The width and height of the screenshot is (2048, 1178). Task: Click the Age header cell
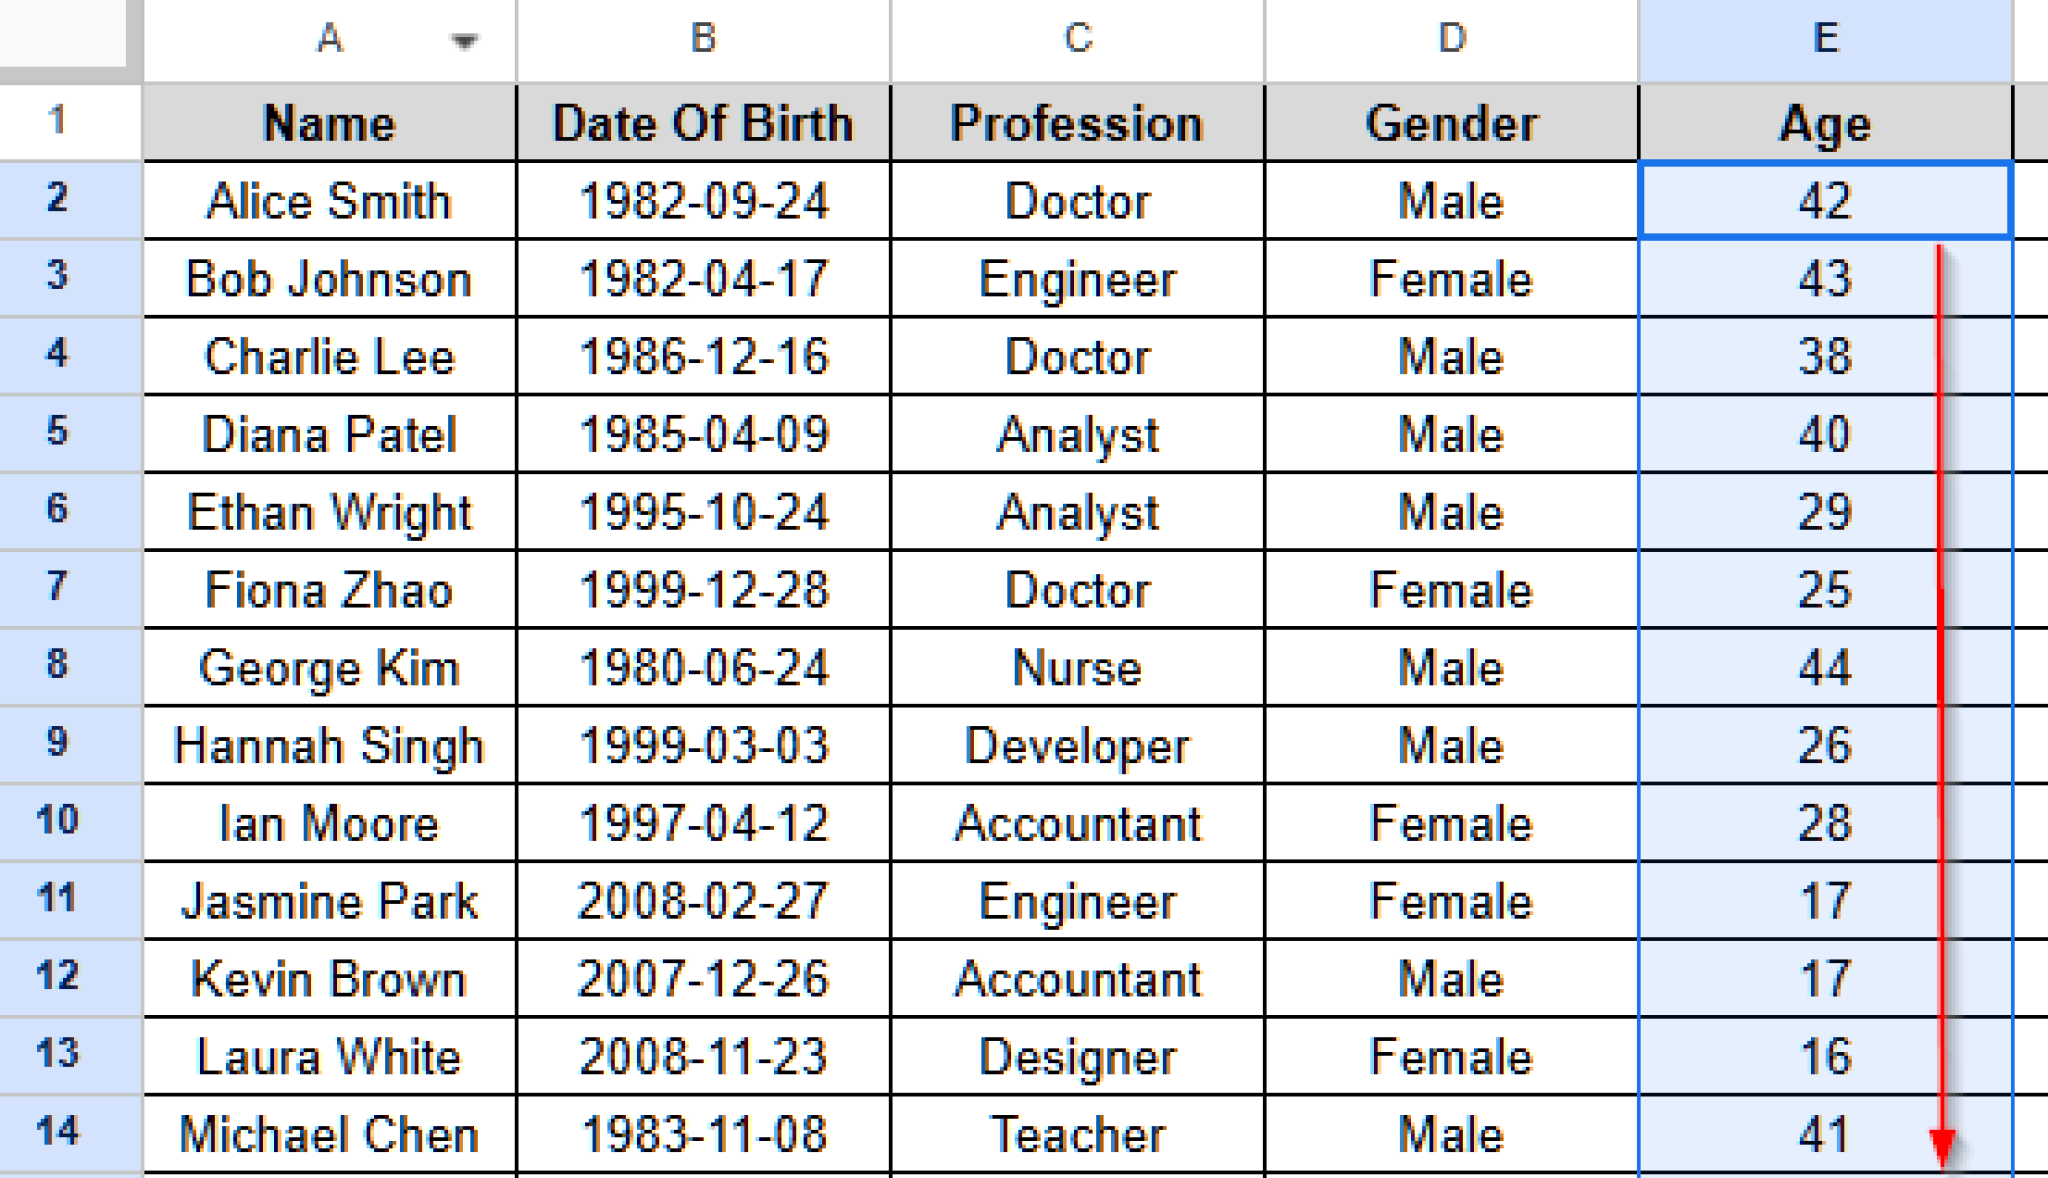1826,123
